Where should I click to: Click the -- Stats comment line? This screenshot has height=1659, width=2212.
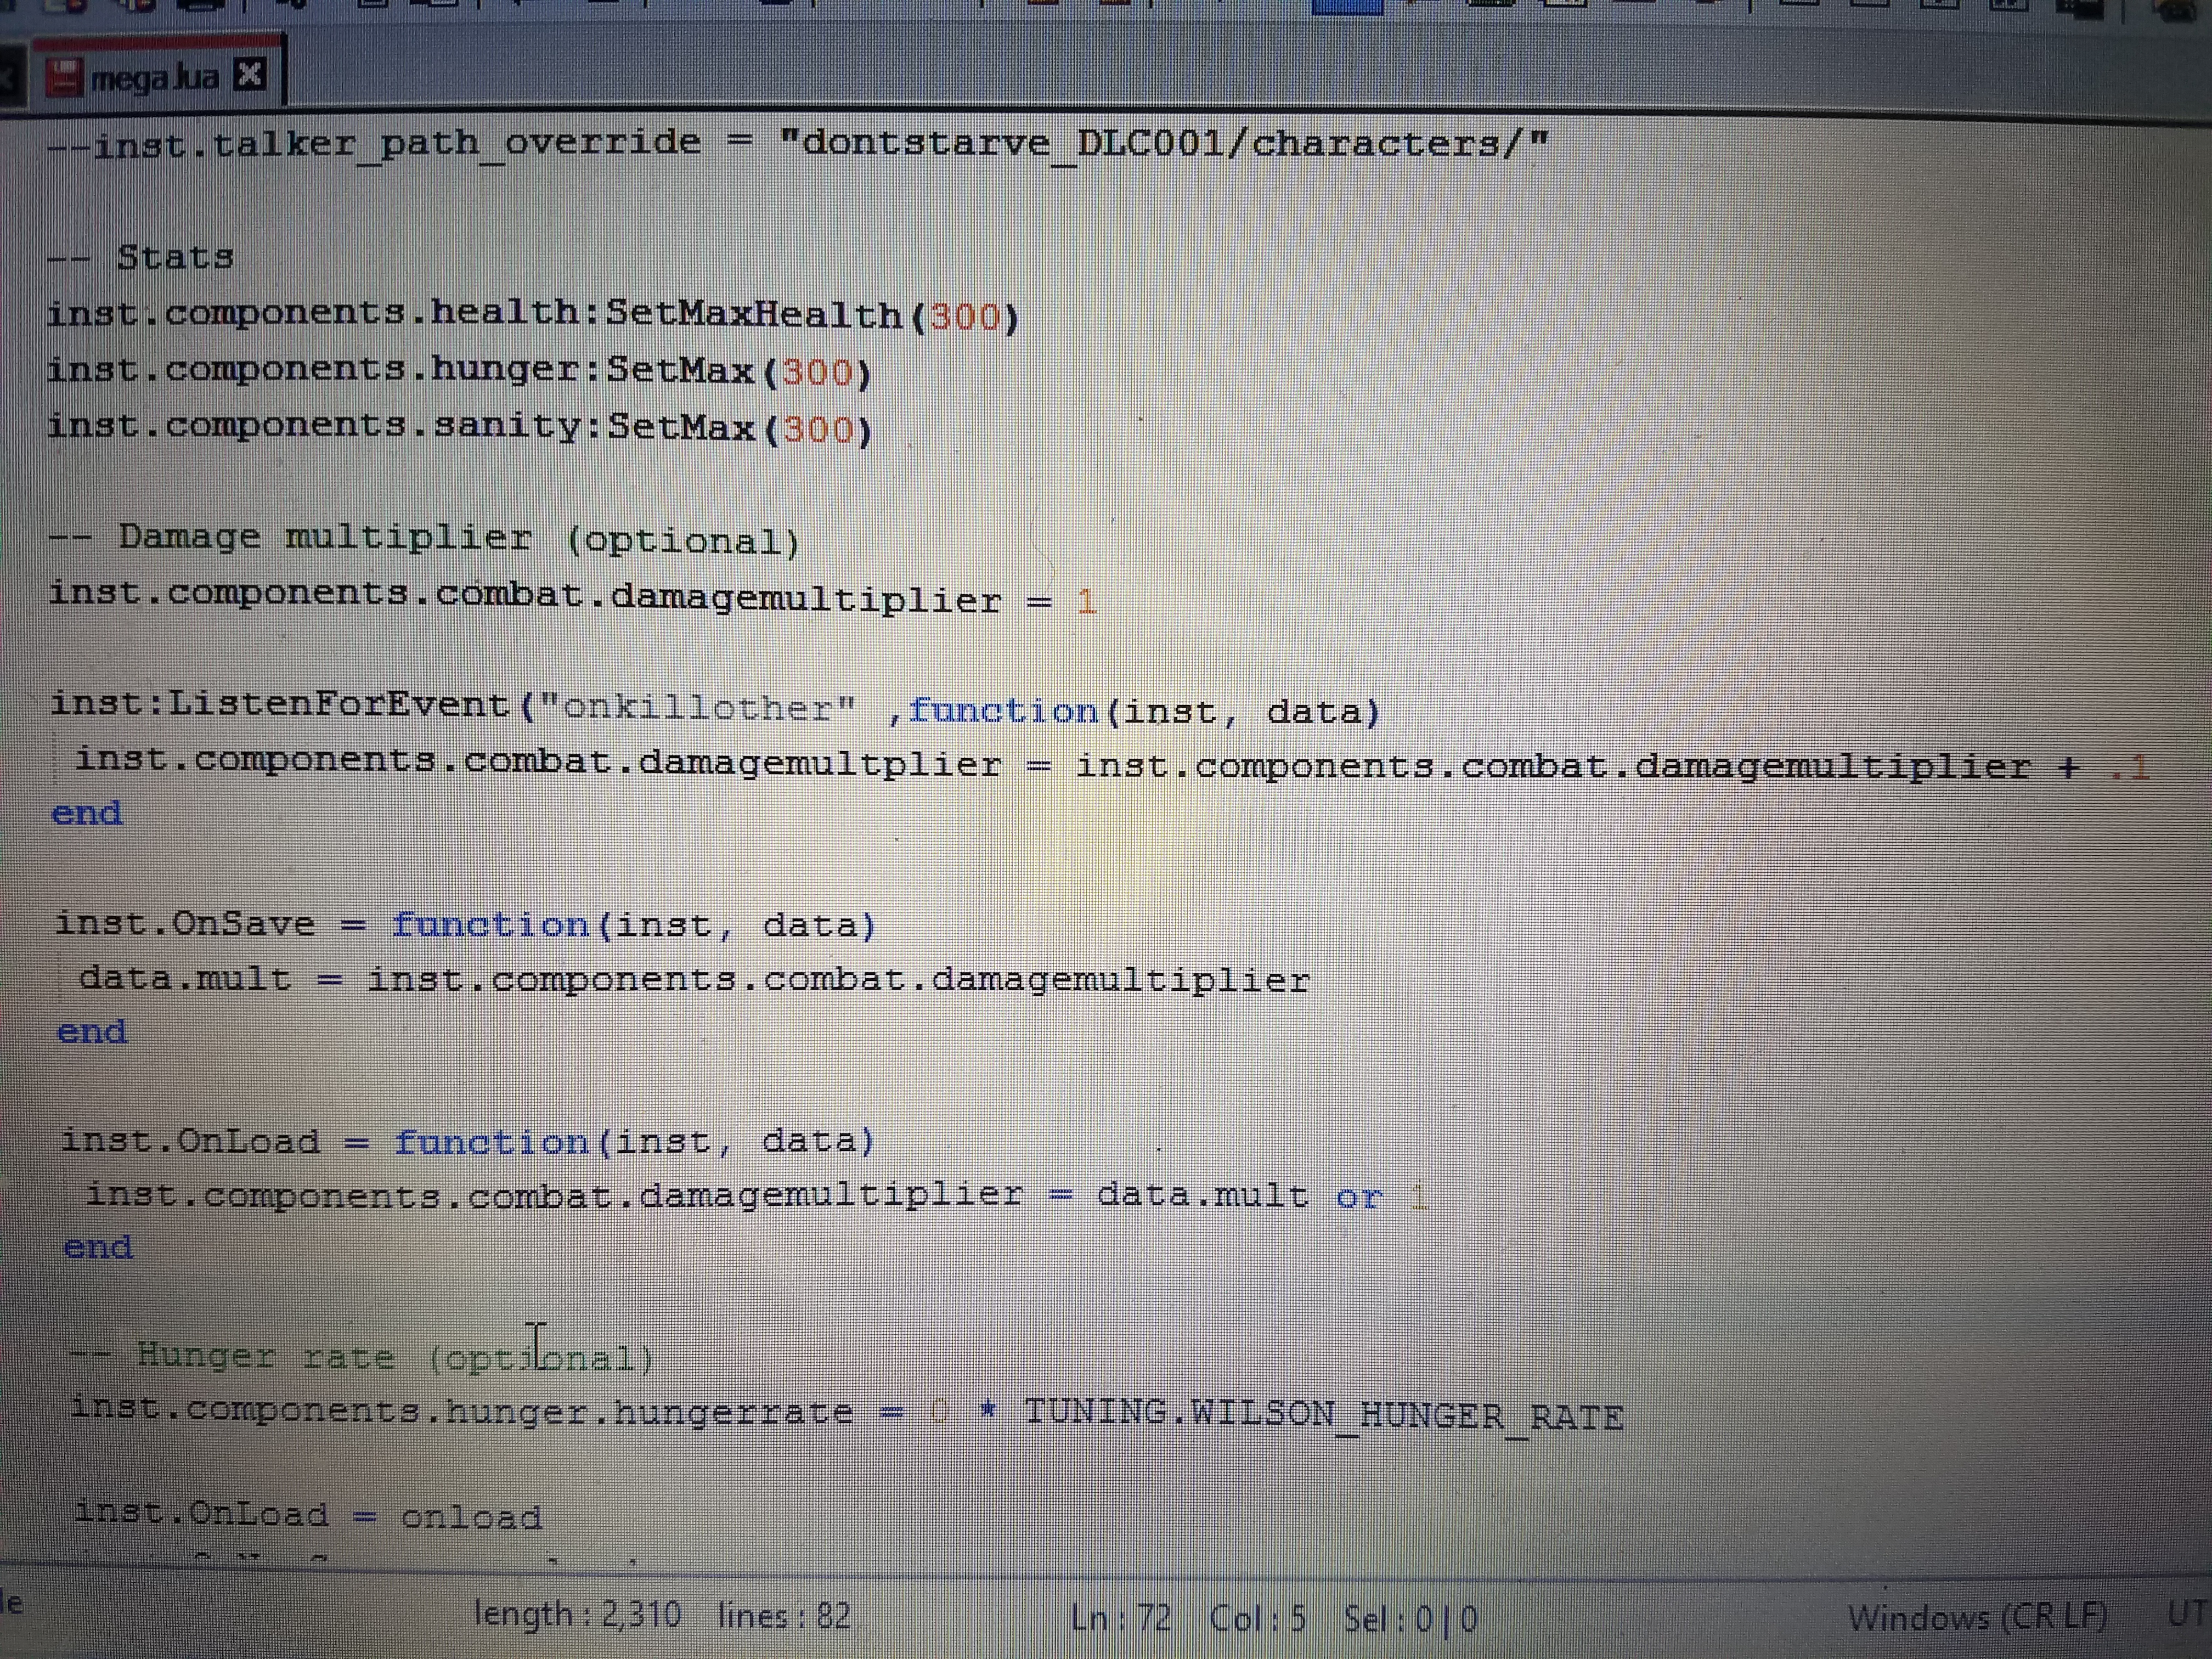tap(141, 257)
